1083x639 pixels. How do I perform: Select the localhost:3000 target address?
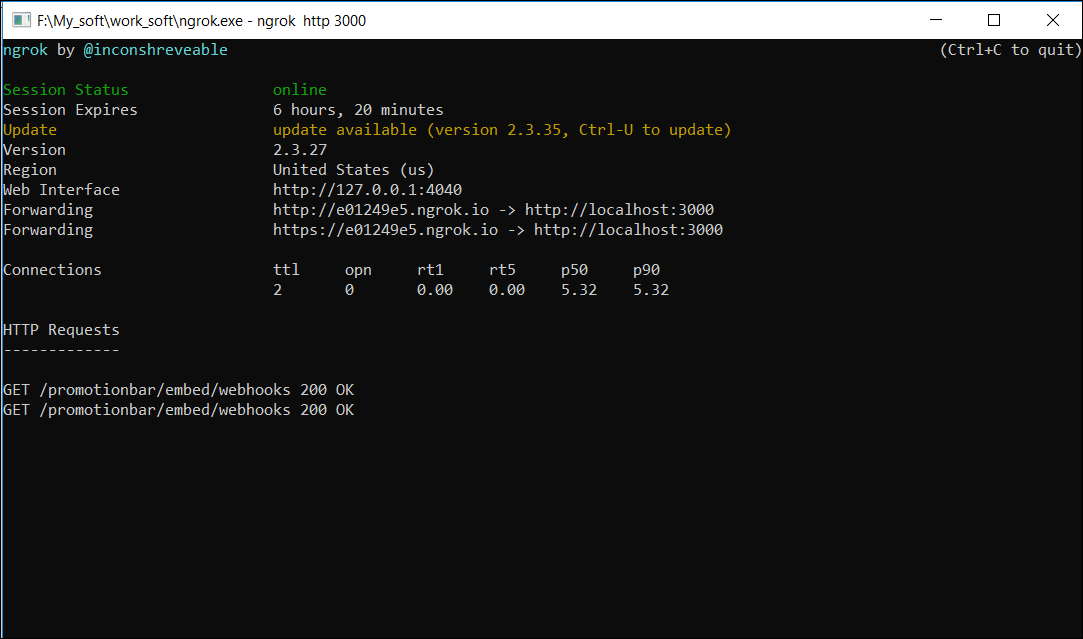(620, 209)
